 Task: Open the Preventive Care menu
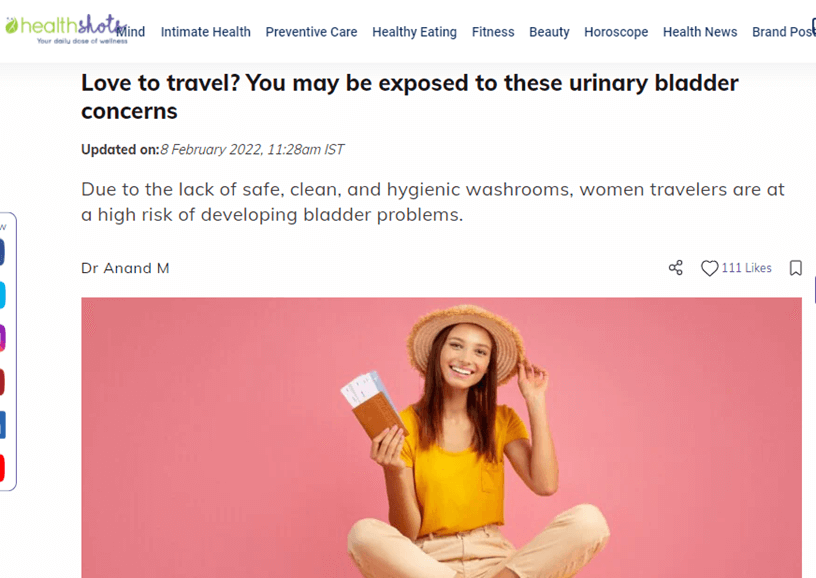[311, 32]
